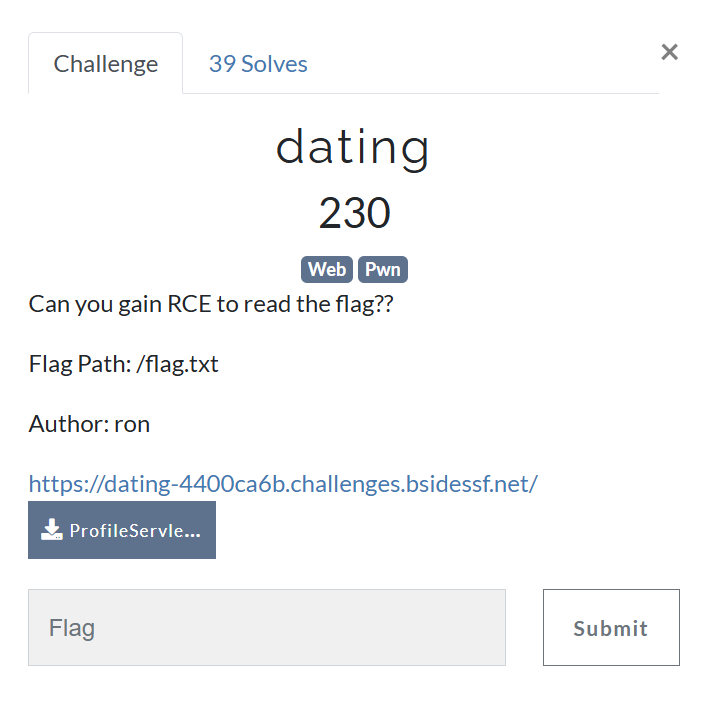Click the Pwn category tag

(383, 269)
